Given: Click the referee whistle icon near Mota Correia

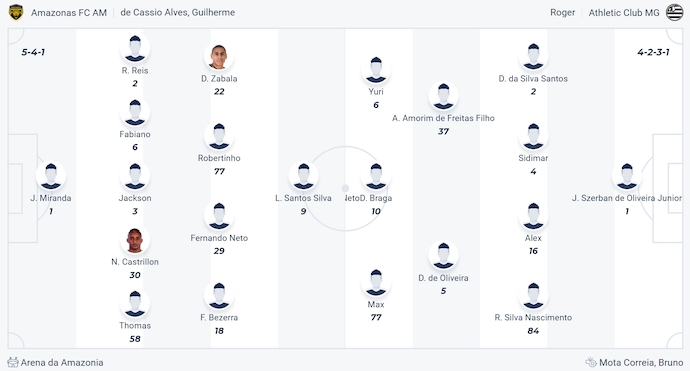Looking at the screenshot, I should point(591,362).
